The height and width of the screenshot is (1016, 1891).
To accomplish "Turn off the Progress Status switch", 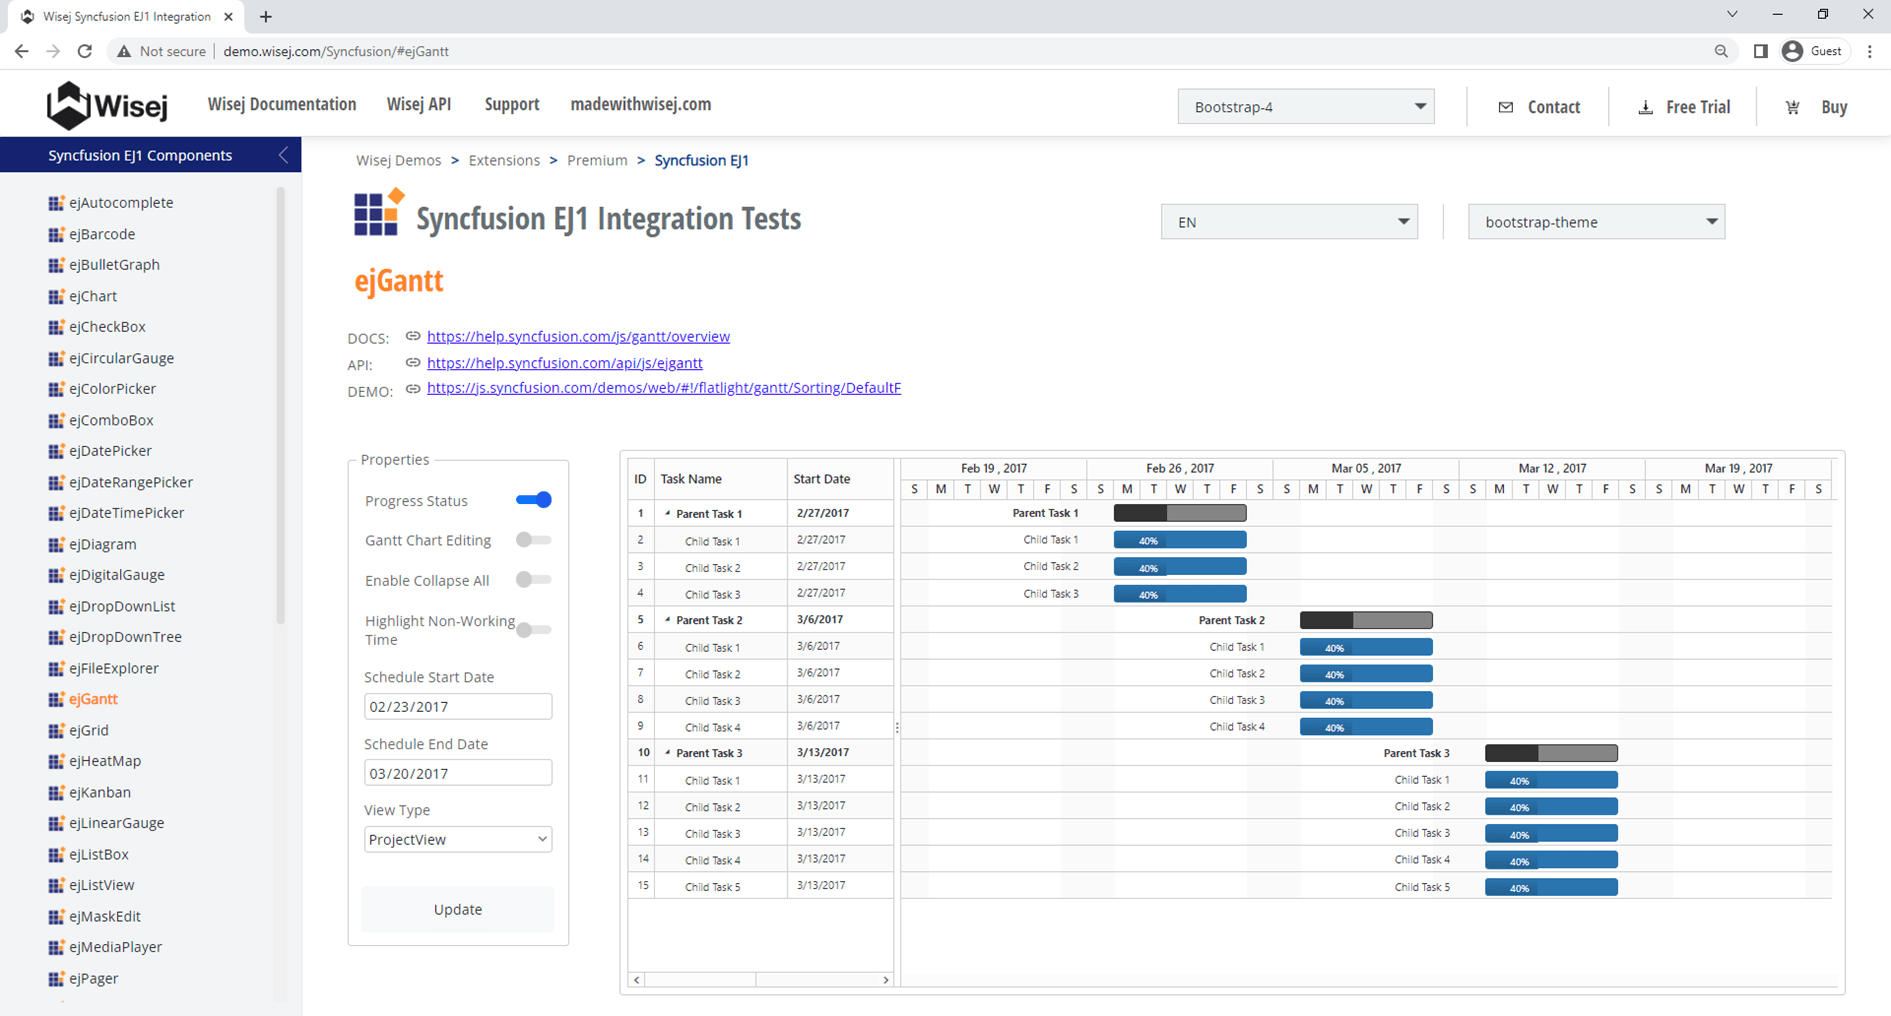I will click(534, 500).
